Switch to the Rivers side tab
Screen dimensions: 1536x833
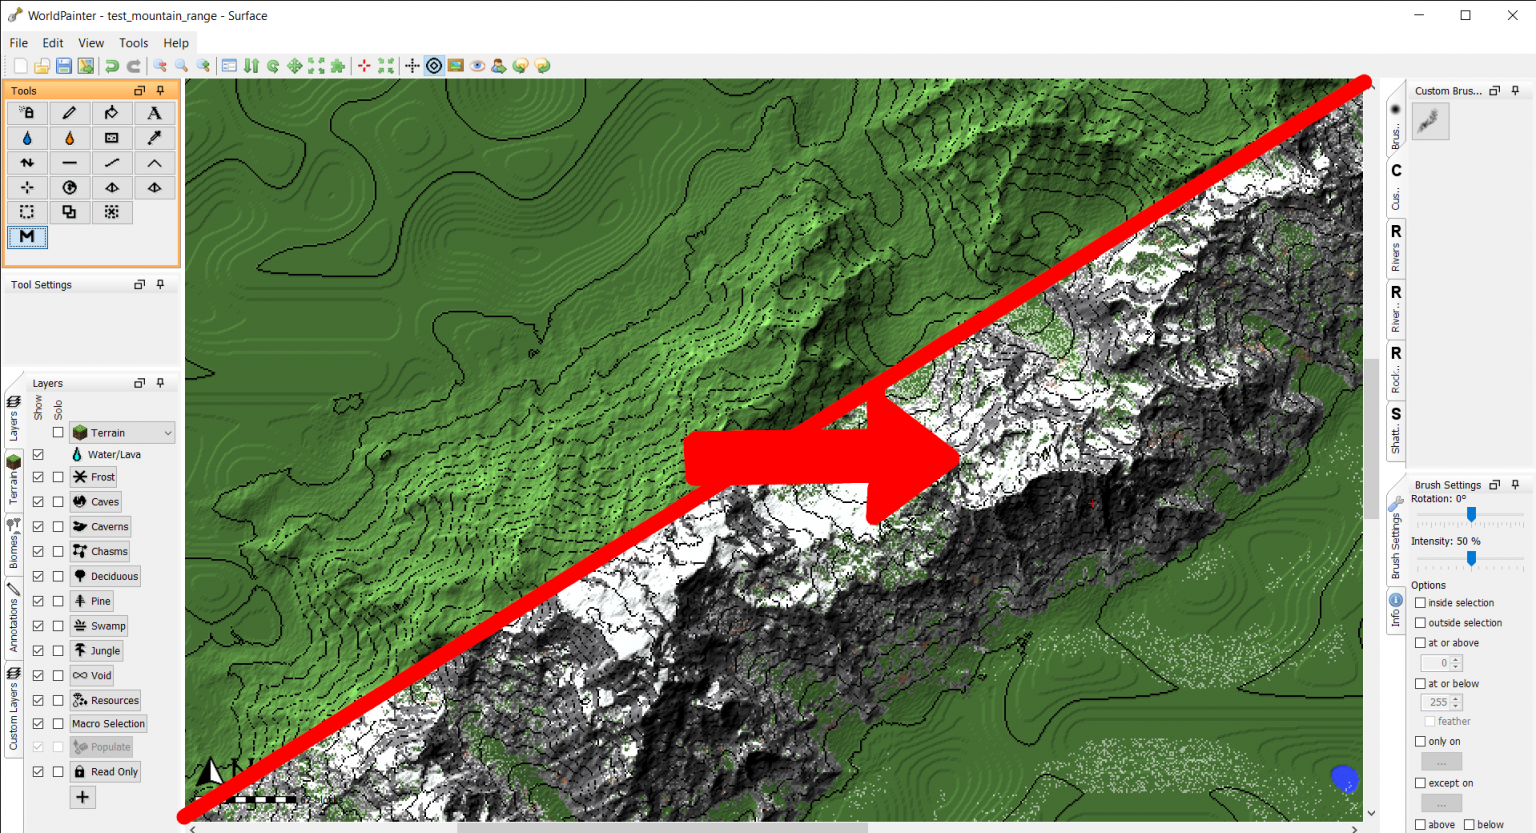click(x=1396, y=248)
